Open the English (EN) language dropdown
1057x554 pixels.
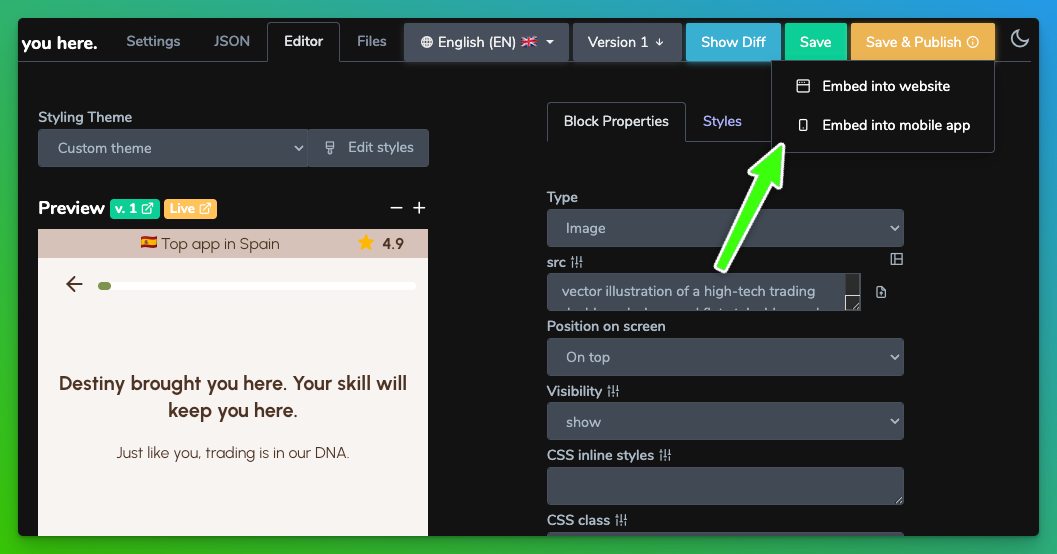pyautogui.click(x=487, y=42)
